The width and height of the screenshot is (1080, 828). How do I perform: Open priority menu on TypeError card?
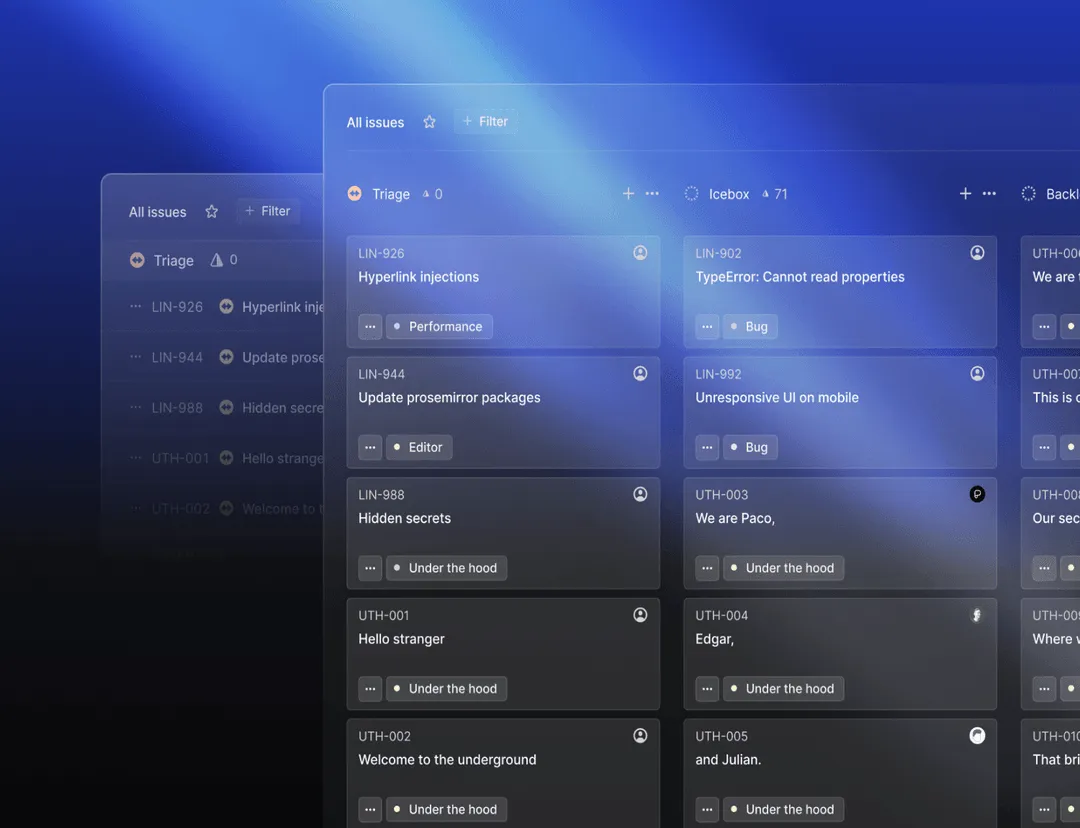[707, 327]
